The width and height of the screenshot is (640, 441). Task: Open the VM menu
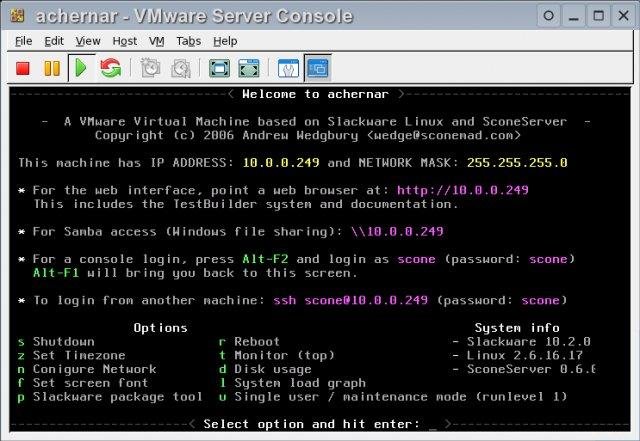(156, 41)
